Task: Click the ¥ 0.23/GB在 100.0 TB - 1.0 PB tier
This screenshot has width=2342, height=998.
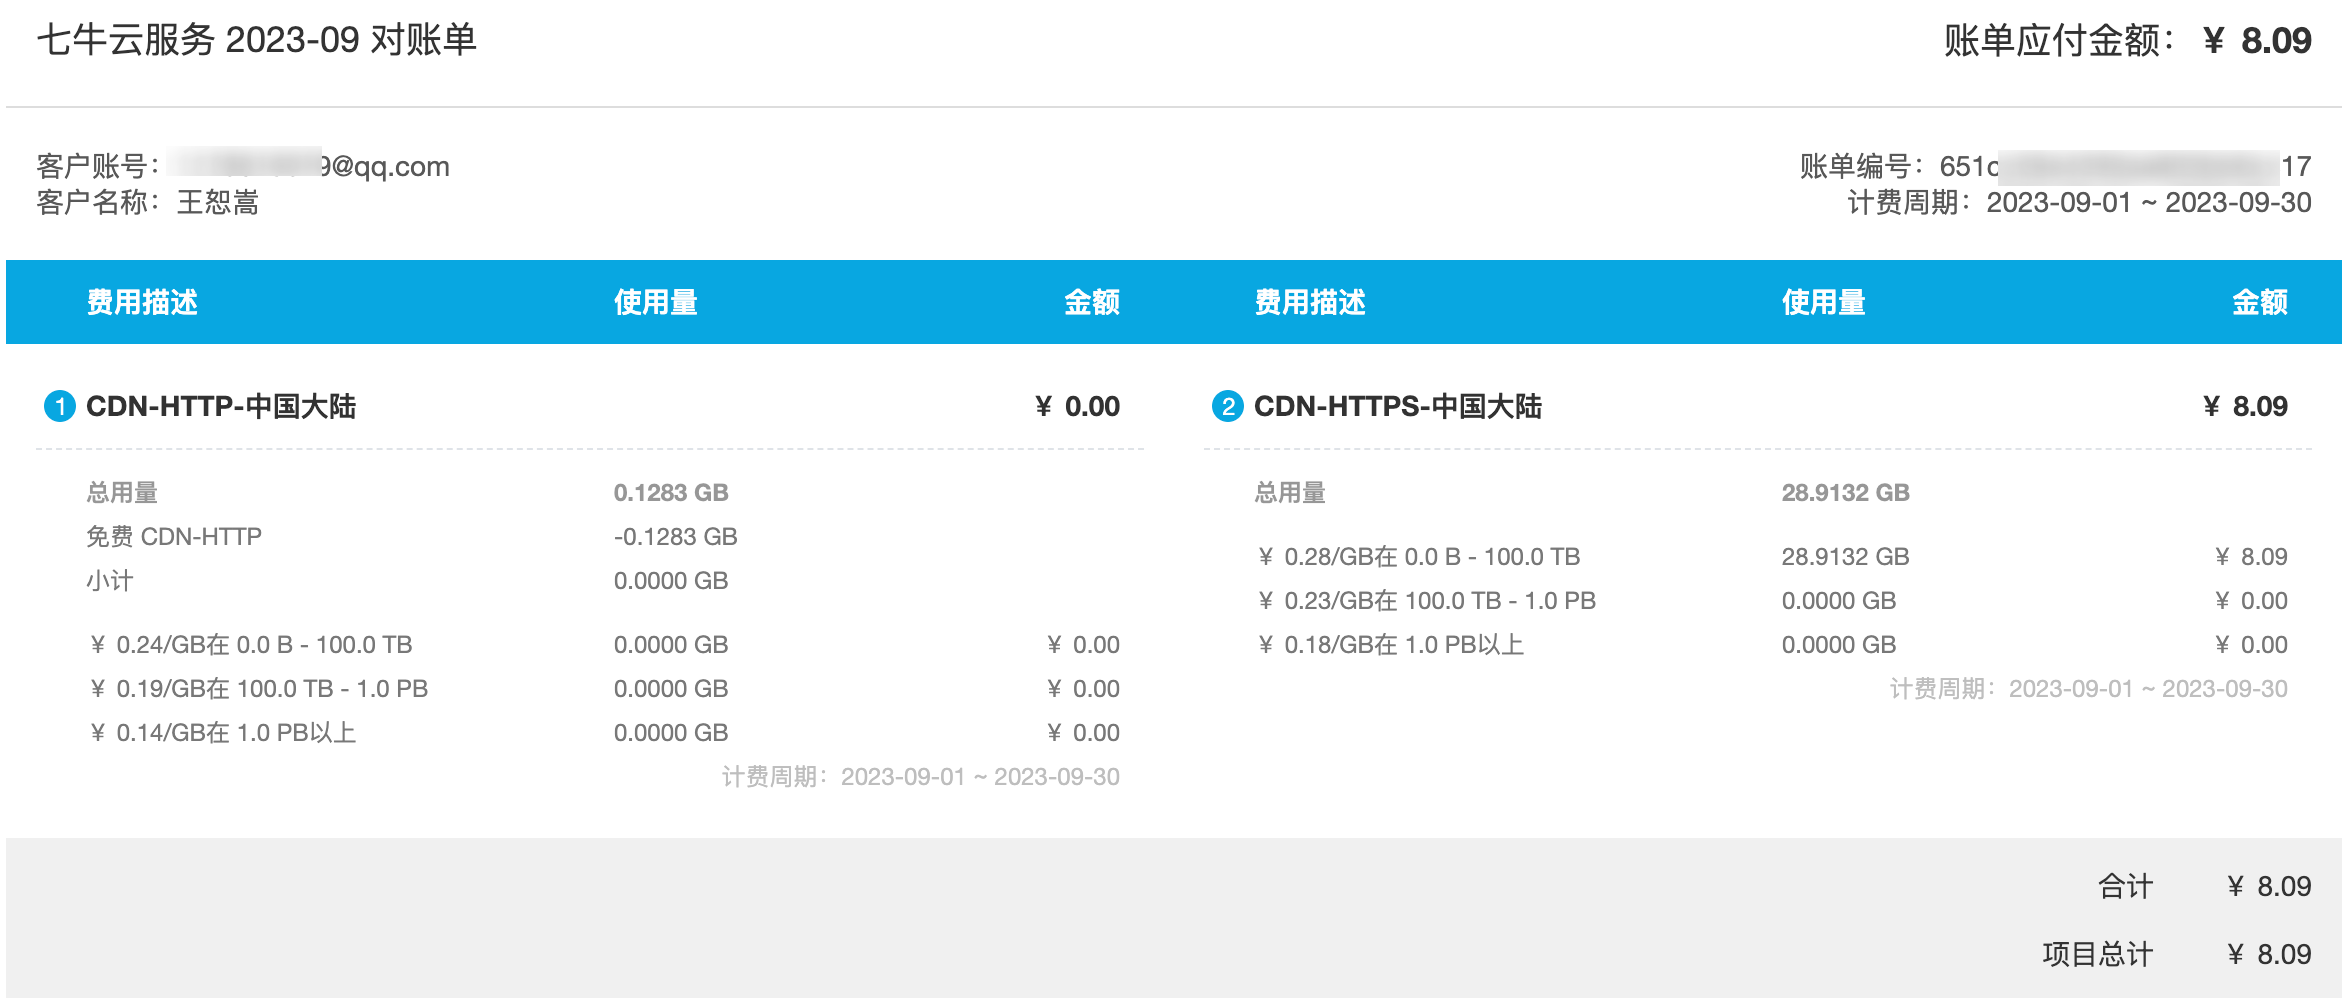Action: click(x=1426, y=601)
